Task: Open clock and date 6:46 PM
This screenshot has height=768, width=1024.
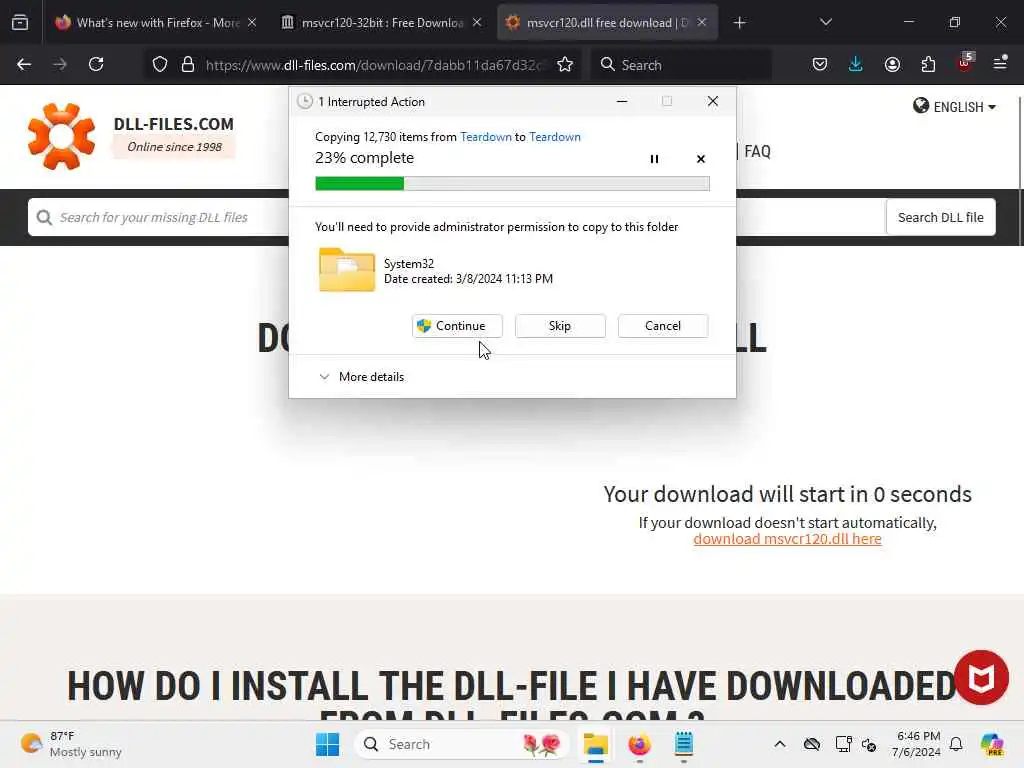Action: coord(918,744)
